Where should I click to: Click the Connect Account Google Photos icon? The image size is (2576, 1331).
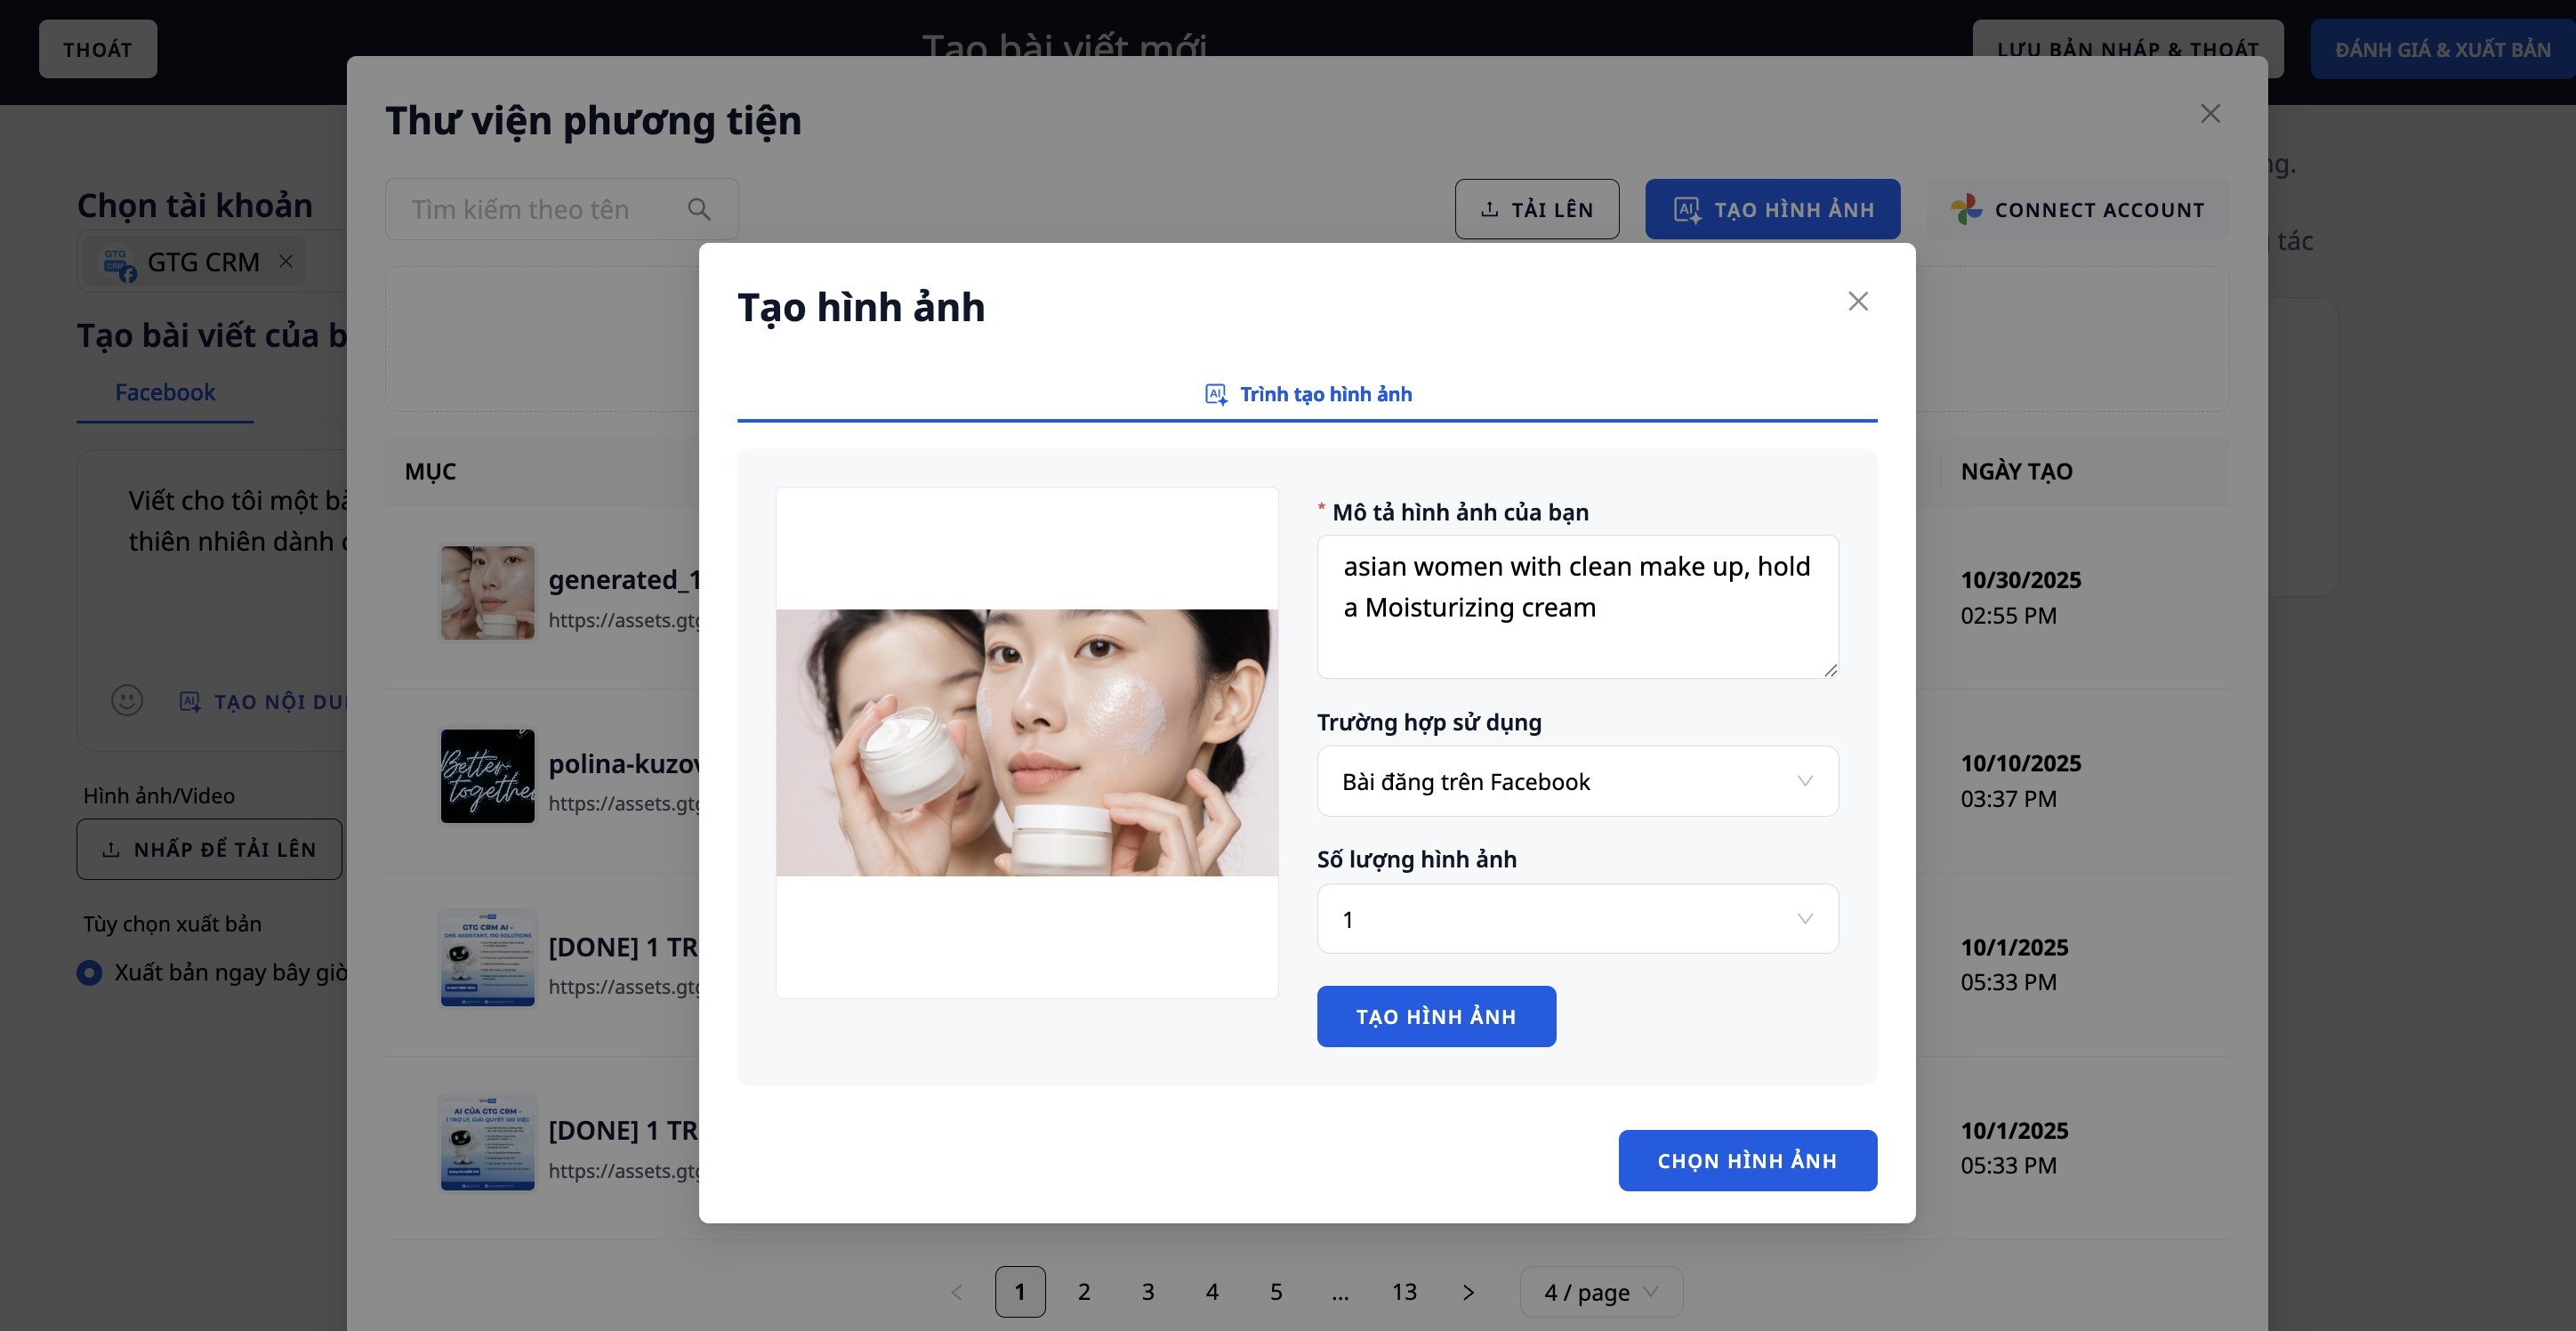[x=1965, y=209]
